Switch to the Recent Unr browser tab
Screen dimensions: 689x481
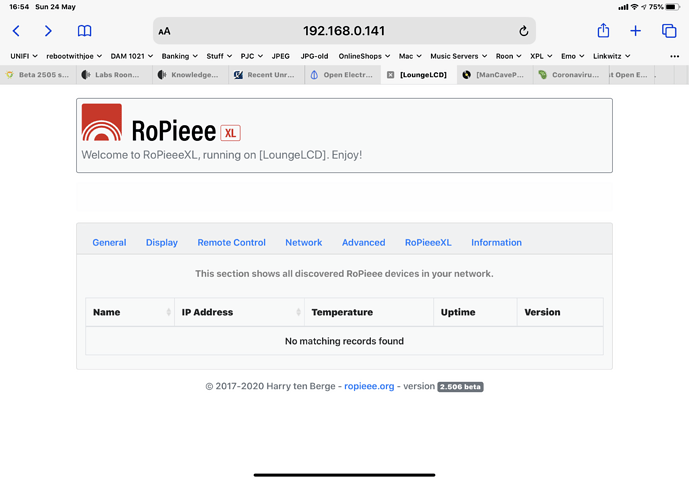pos(267,75)
